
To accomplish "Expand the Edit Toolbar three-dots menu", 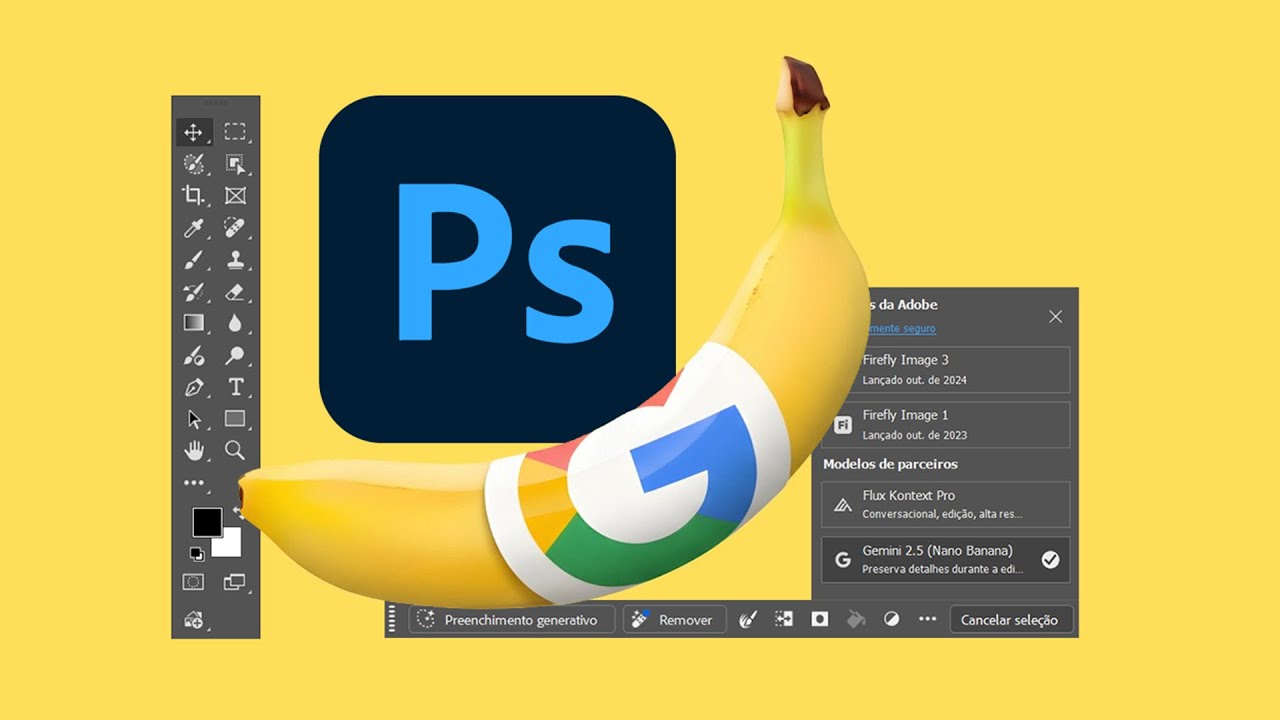I will pos(193,483).
